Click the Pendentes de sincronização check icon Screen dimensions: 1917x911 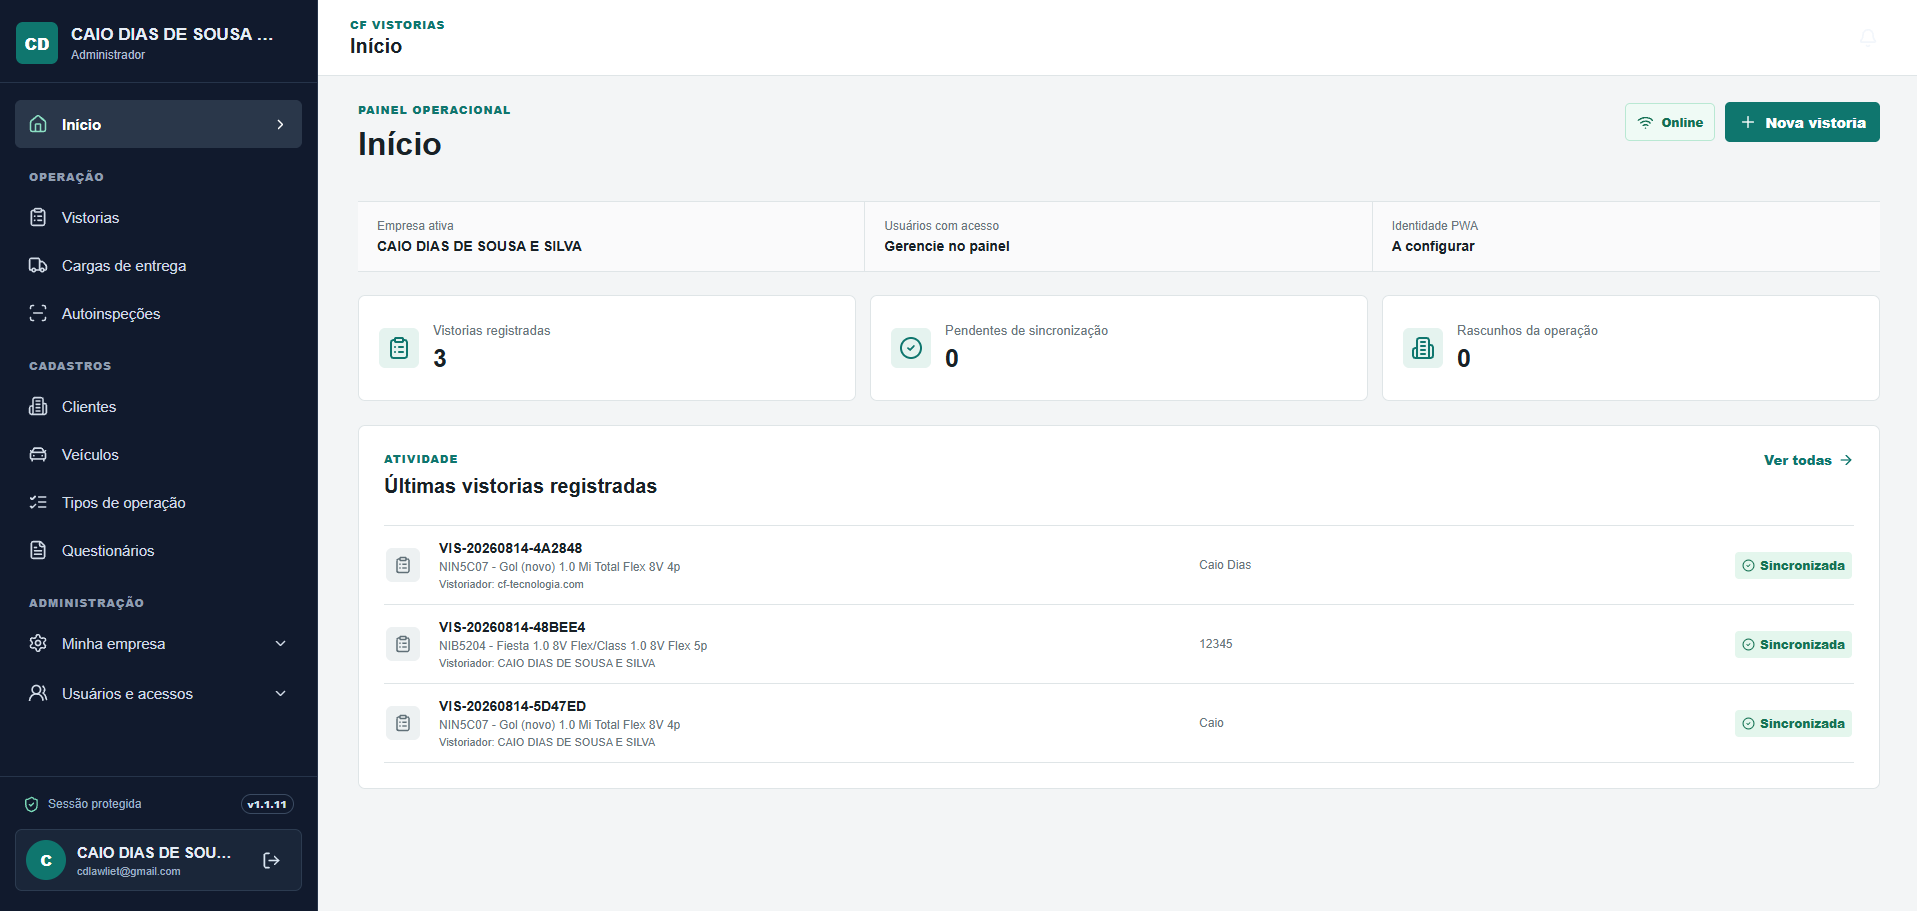coord(911,348)
